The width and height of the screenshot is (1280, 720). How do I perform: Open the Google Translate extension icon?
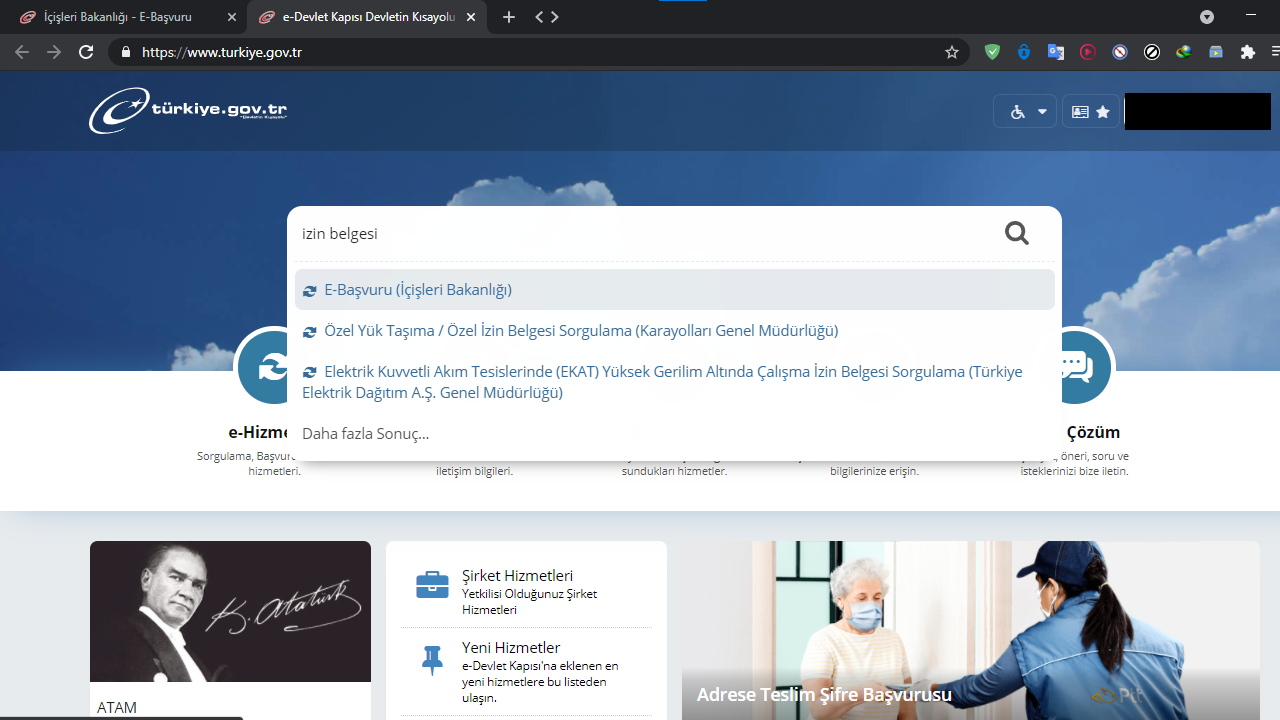(1055, 52)
